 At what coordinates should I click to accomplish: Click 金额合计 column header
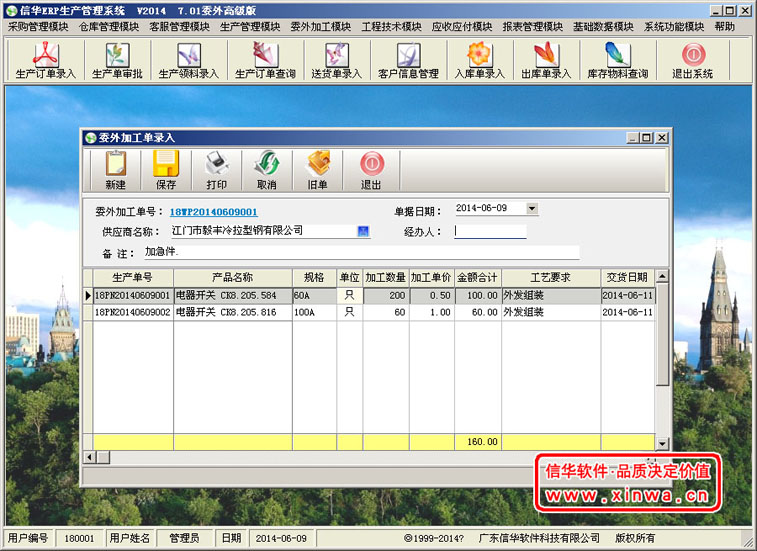(477, 277)
